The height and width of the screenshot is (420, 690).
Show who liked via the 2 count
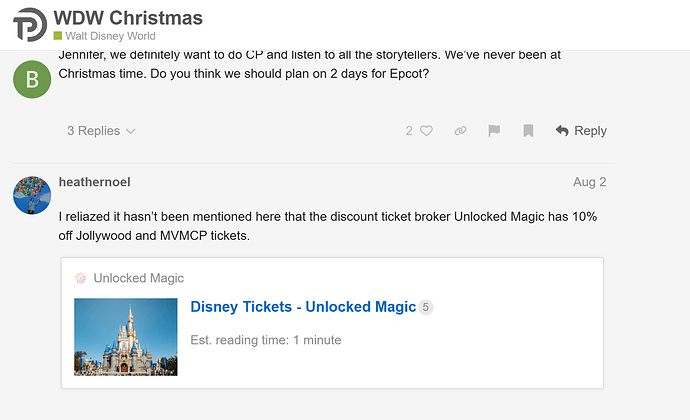[409, 131]
